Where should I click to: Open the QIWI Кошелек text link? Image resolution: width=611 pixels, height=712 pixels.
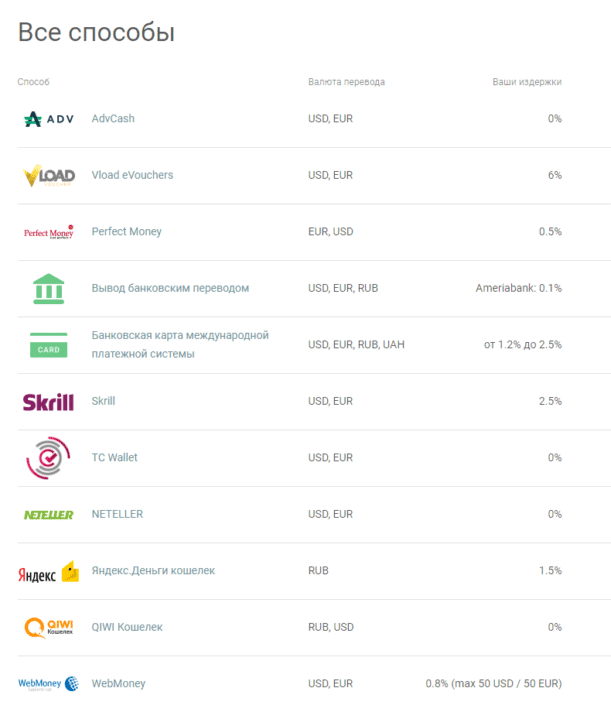(x=127, y=627)
